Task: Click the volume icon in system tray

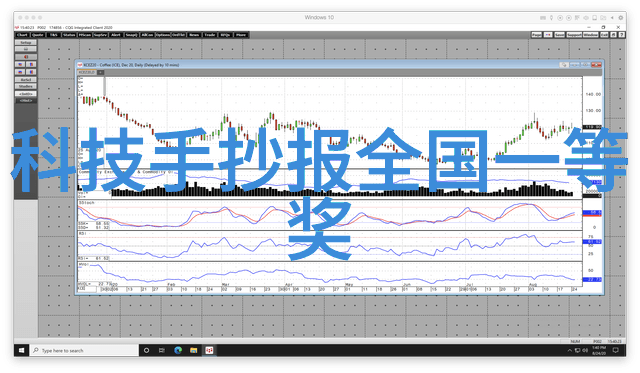Action: click(585, 350)
